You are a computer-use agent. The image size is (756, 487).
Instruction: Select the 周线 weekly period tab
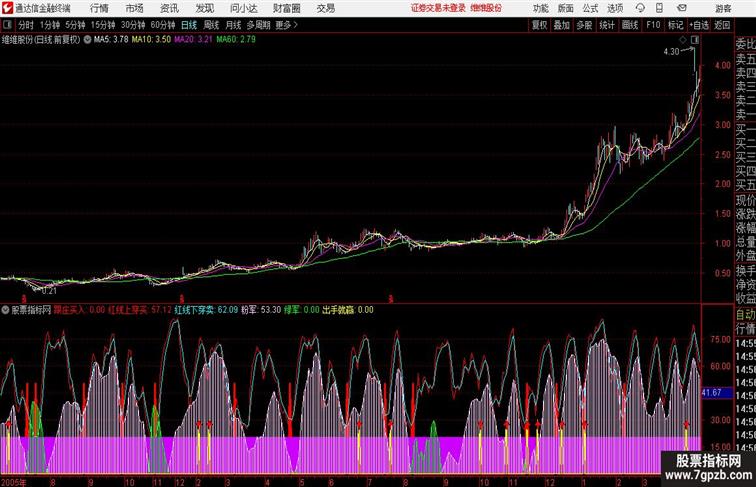tap(211, 25)
